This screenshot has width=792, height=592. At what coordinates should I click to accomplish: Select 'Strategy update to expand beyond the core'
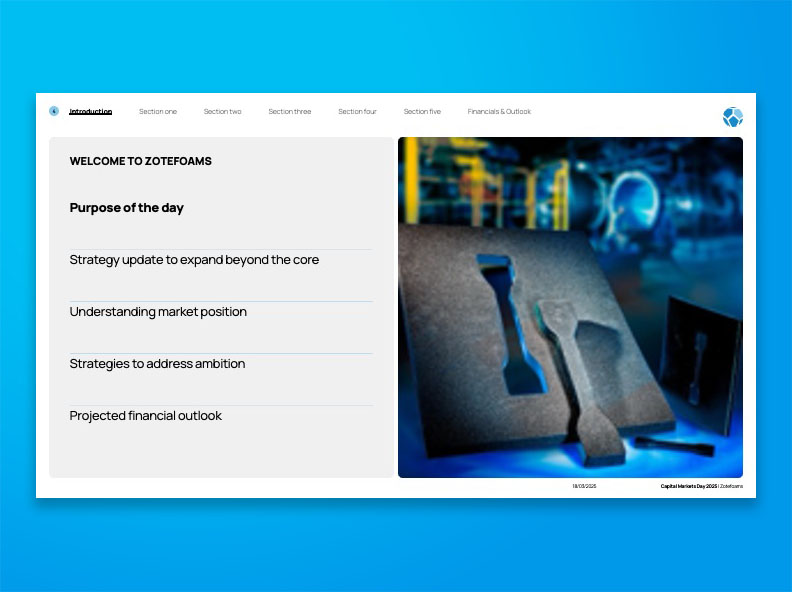(194, 260)
